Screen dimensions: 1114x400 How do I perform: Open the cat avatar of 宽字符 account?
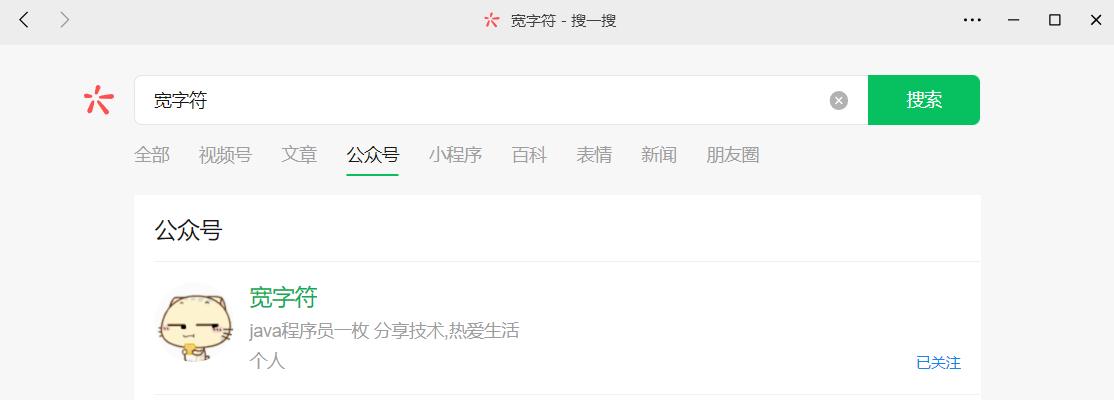click(193, 323)
